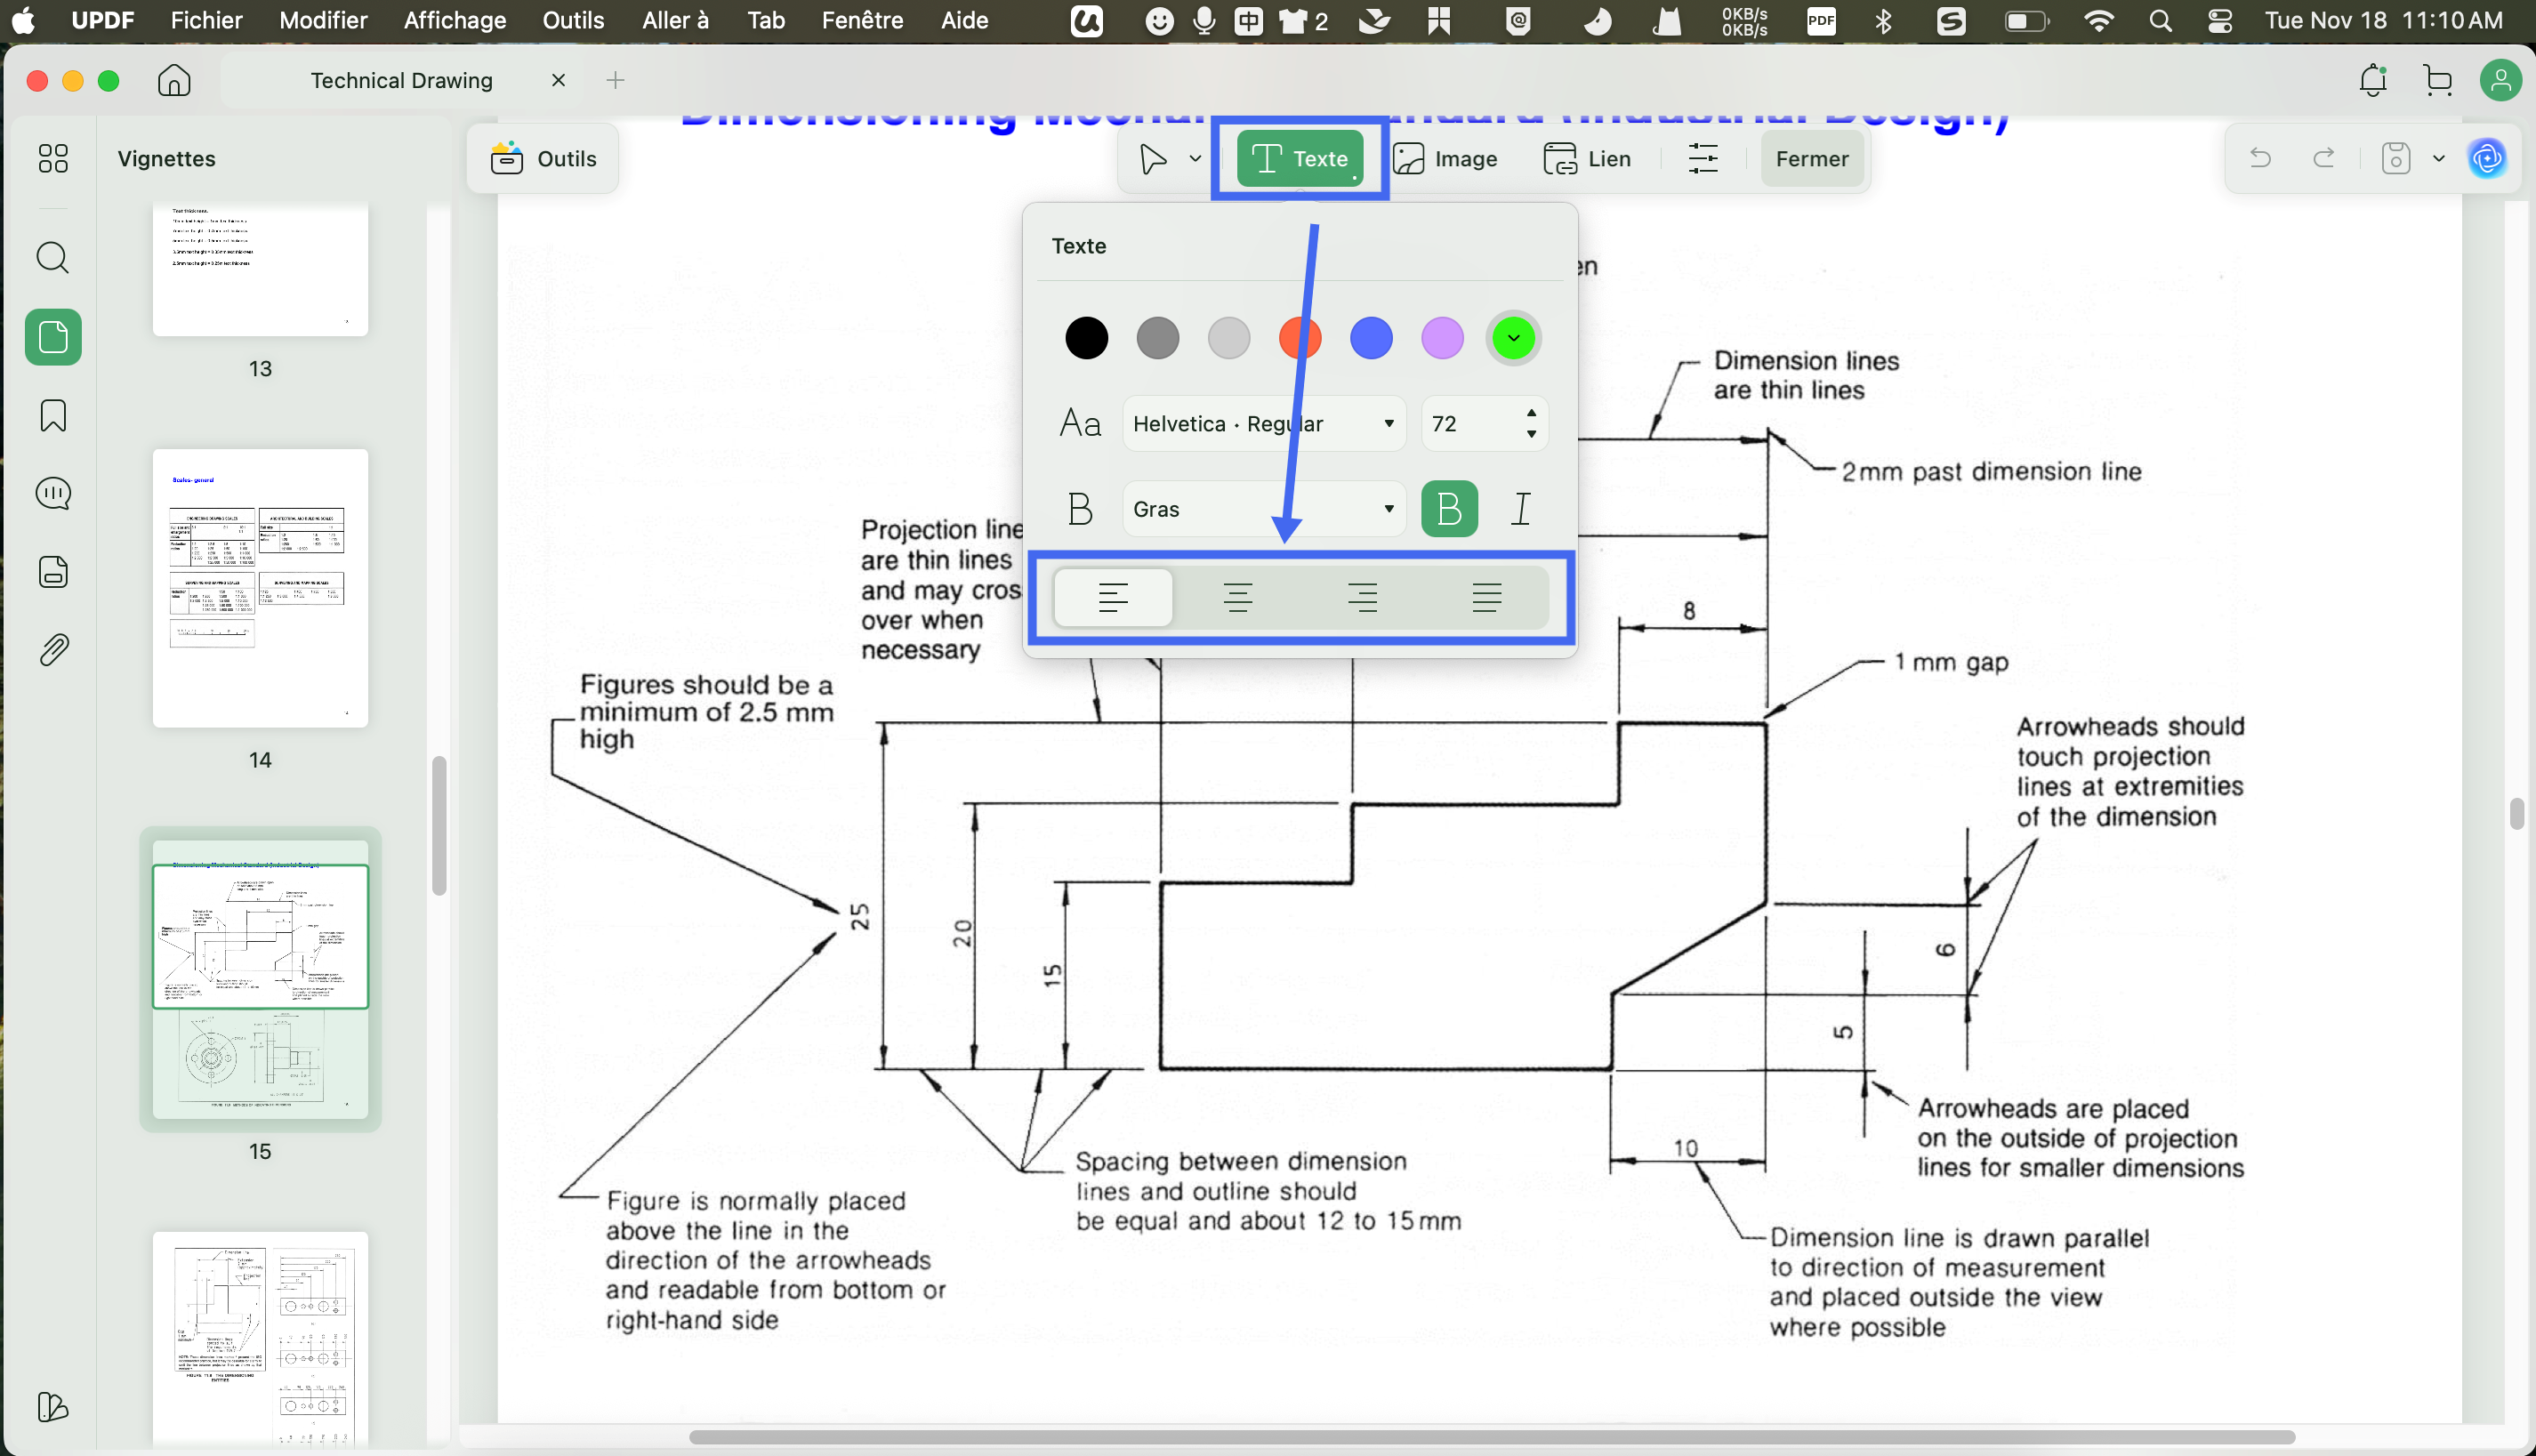Click the undo arrow icon
This screenshot has width=2536, height=1456.
pos(2260,158)
